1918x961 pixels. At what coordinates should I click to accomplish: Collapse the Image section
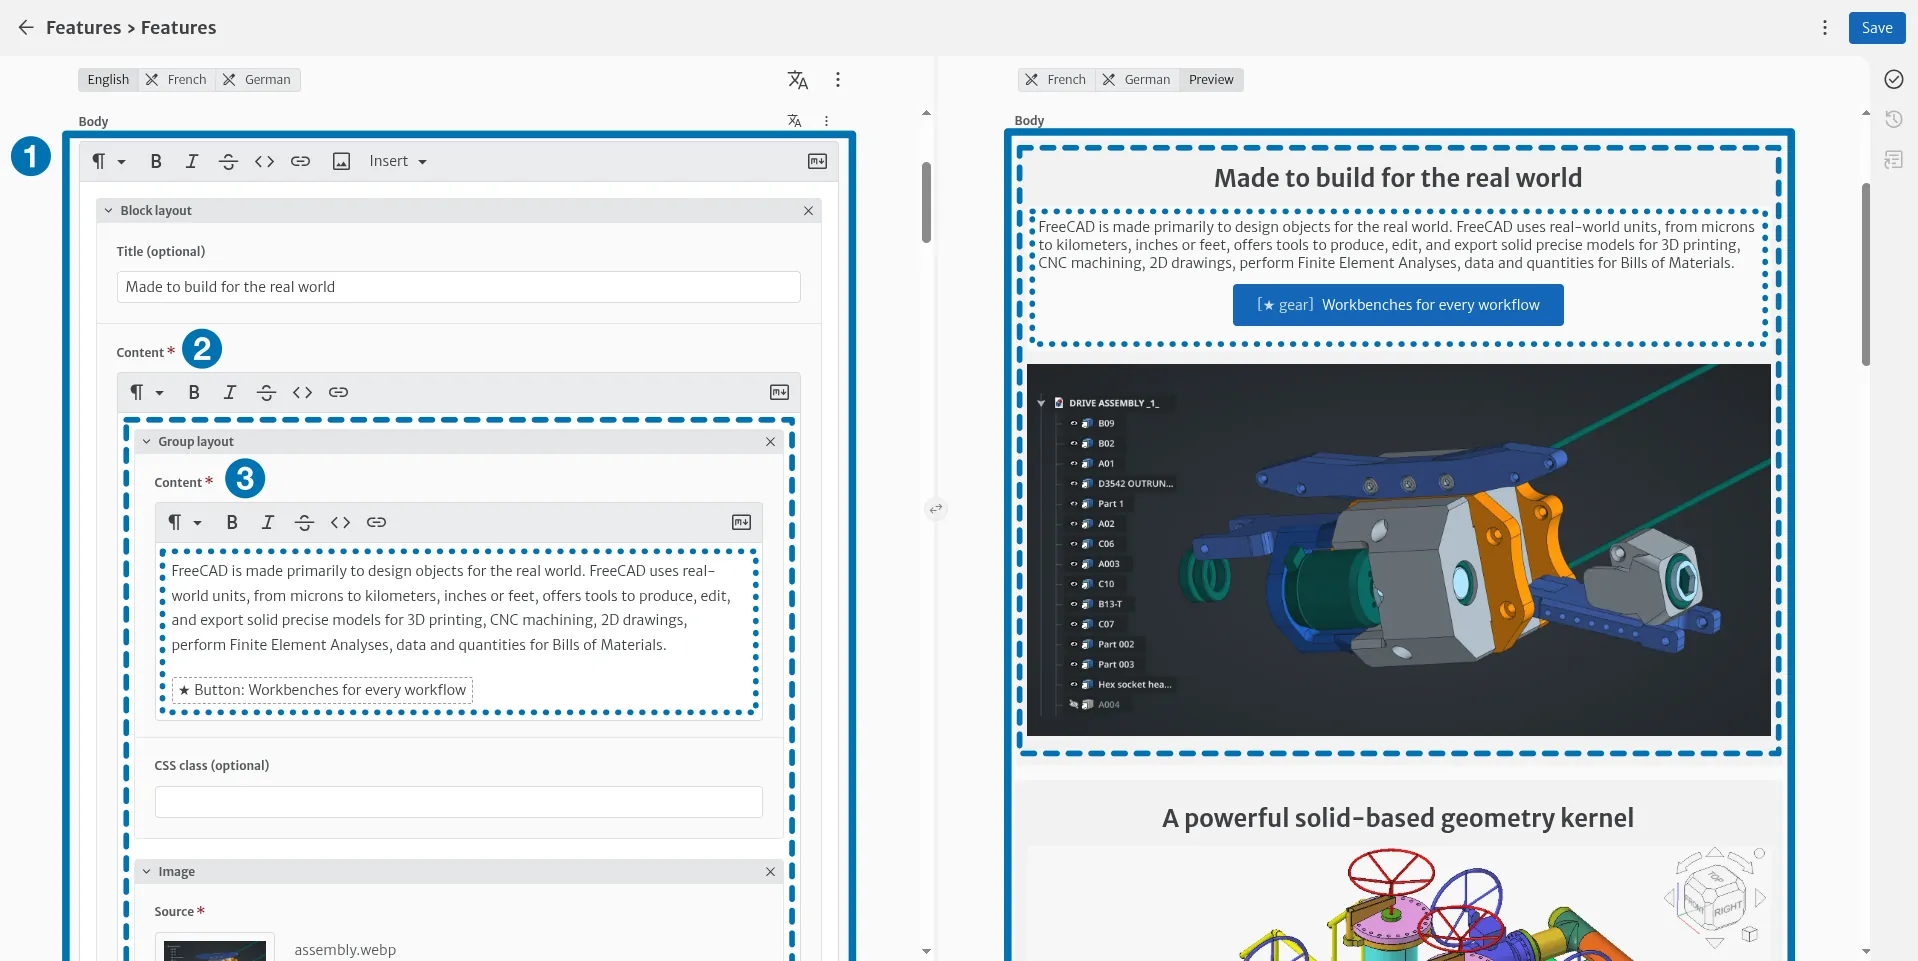pos(147,872)
